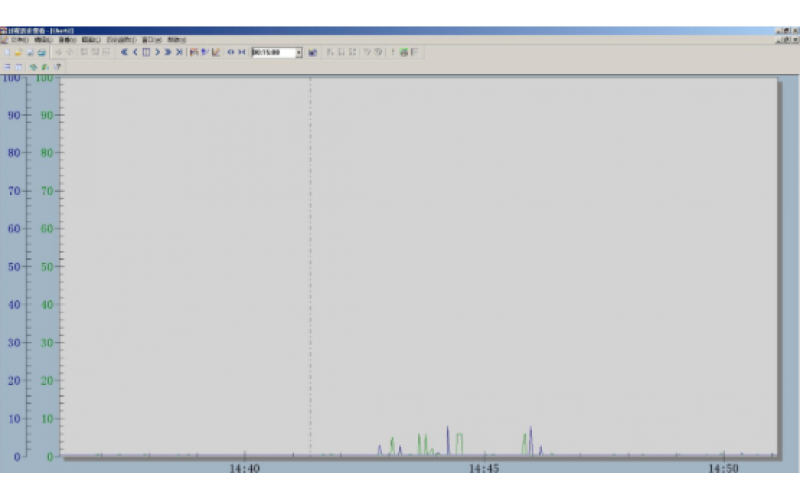This screenshot has height=500, width=800.
Task: Click the open folder toolbar icon
Action: (18, 52)
